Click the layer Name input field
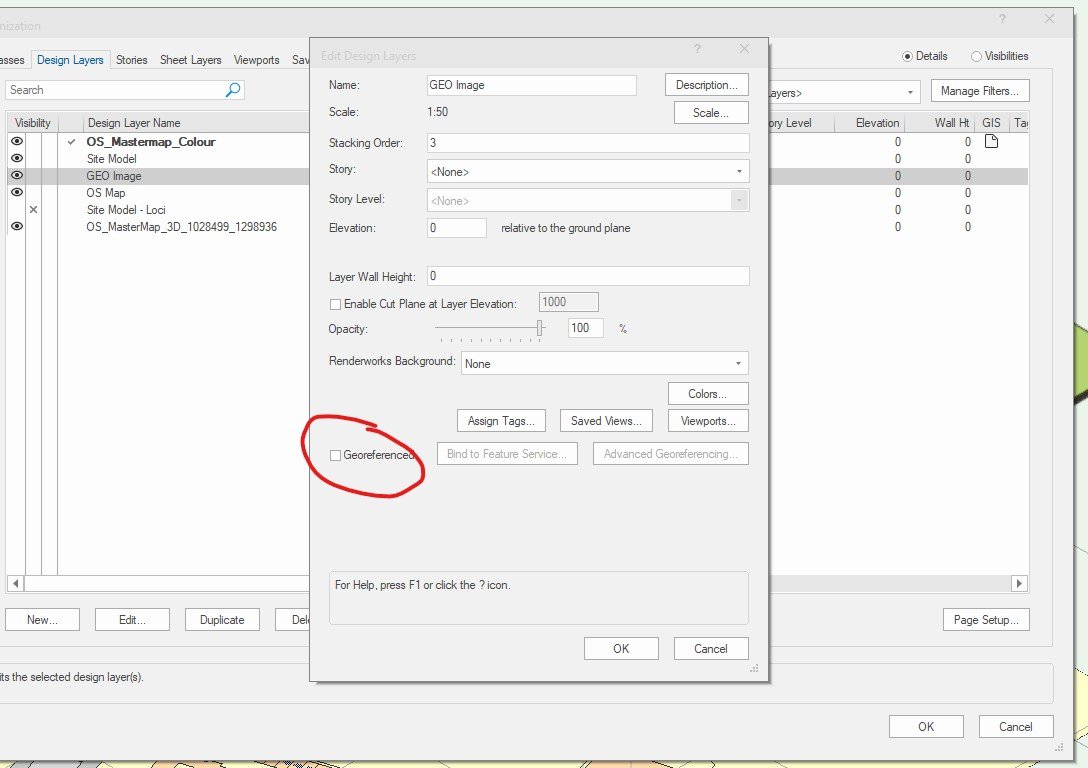 click(531, 86)
